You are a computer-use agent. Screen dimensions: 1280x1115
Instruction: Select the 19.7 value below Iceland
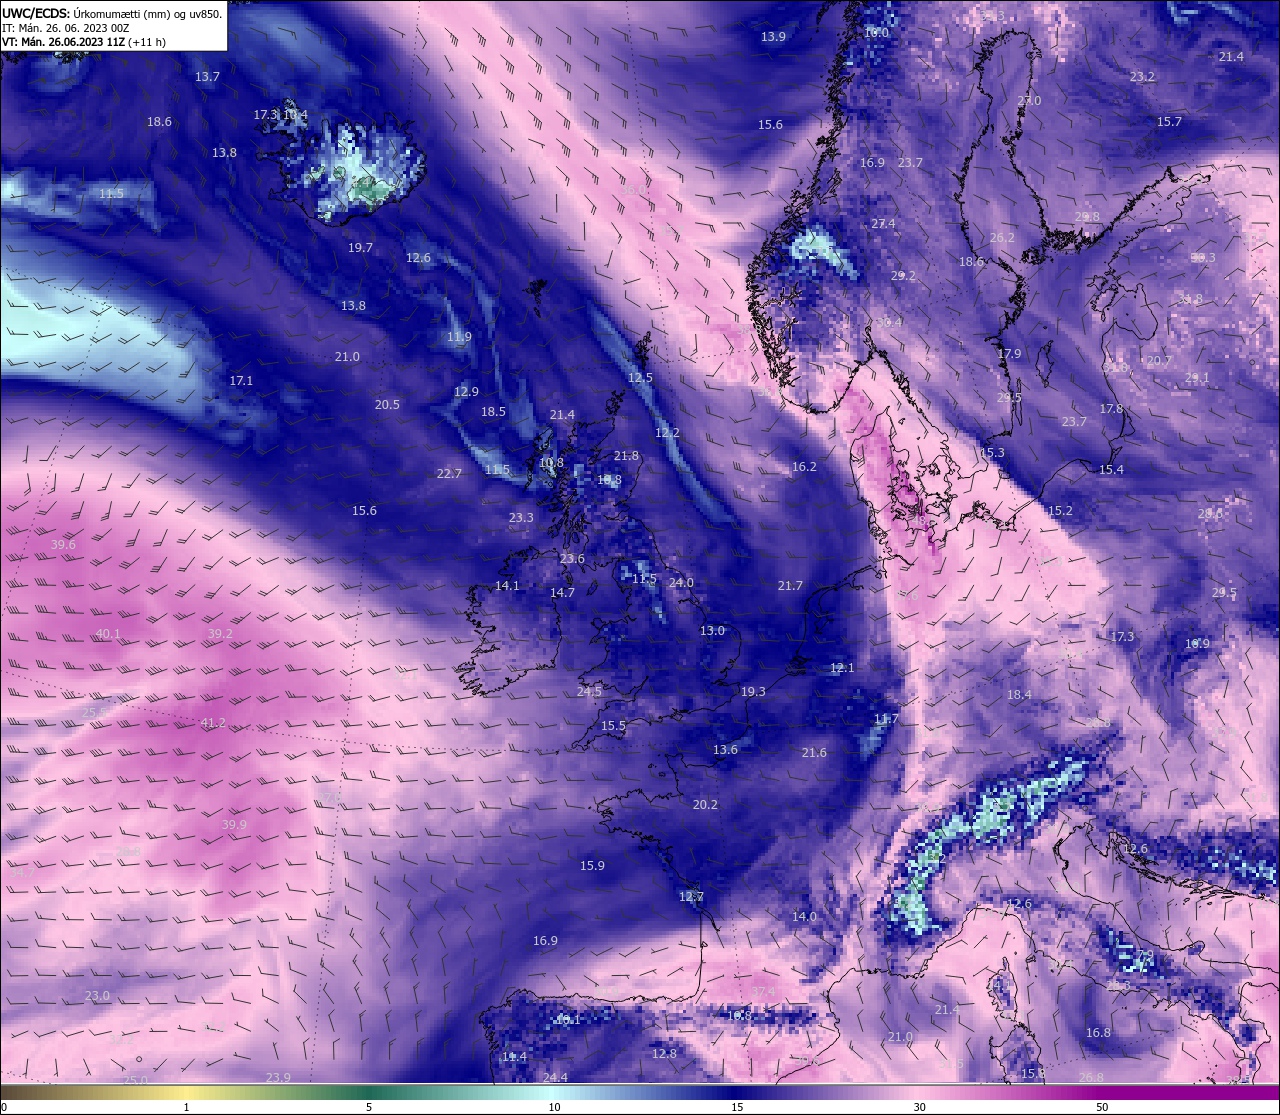click(360, 248)
